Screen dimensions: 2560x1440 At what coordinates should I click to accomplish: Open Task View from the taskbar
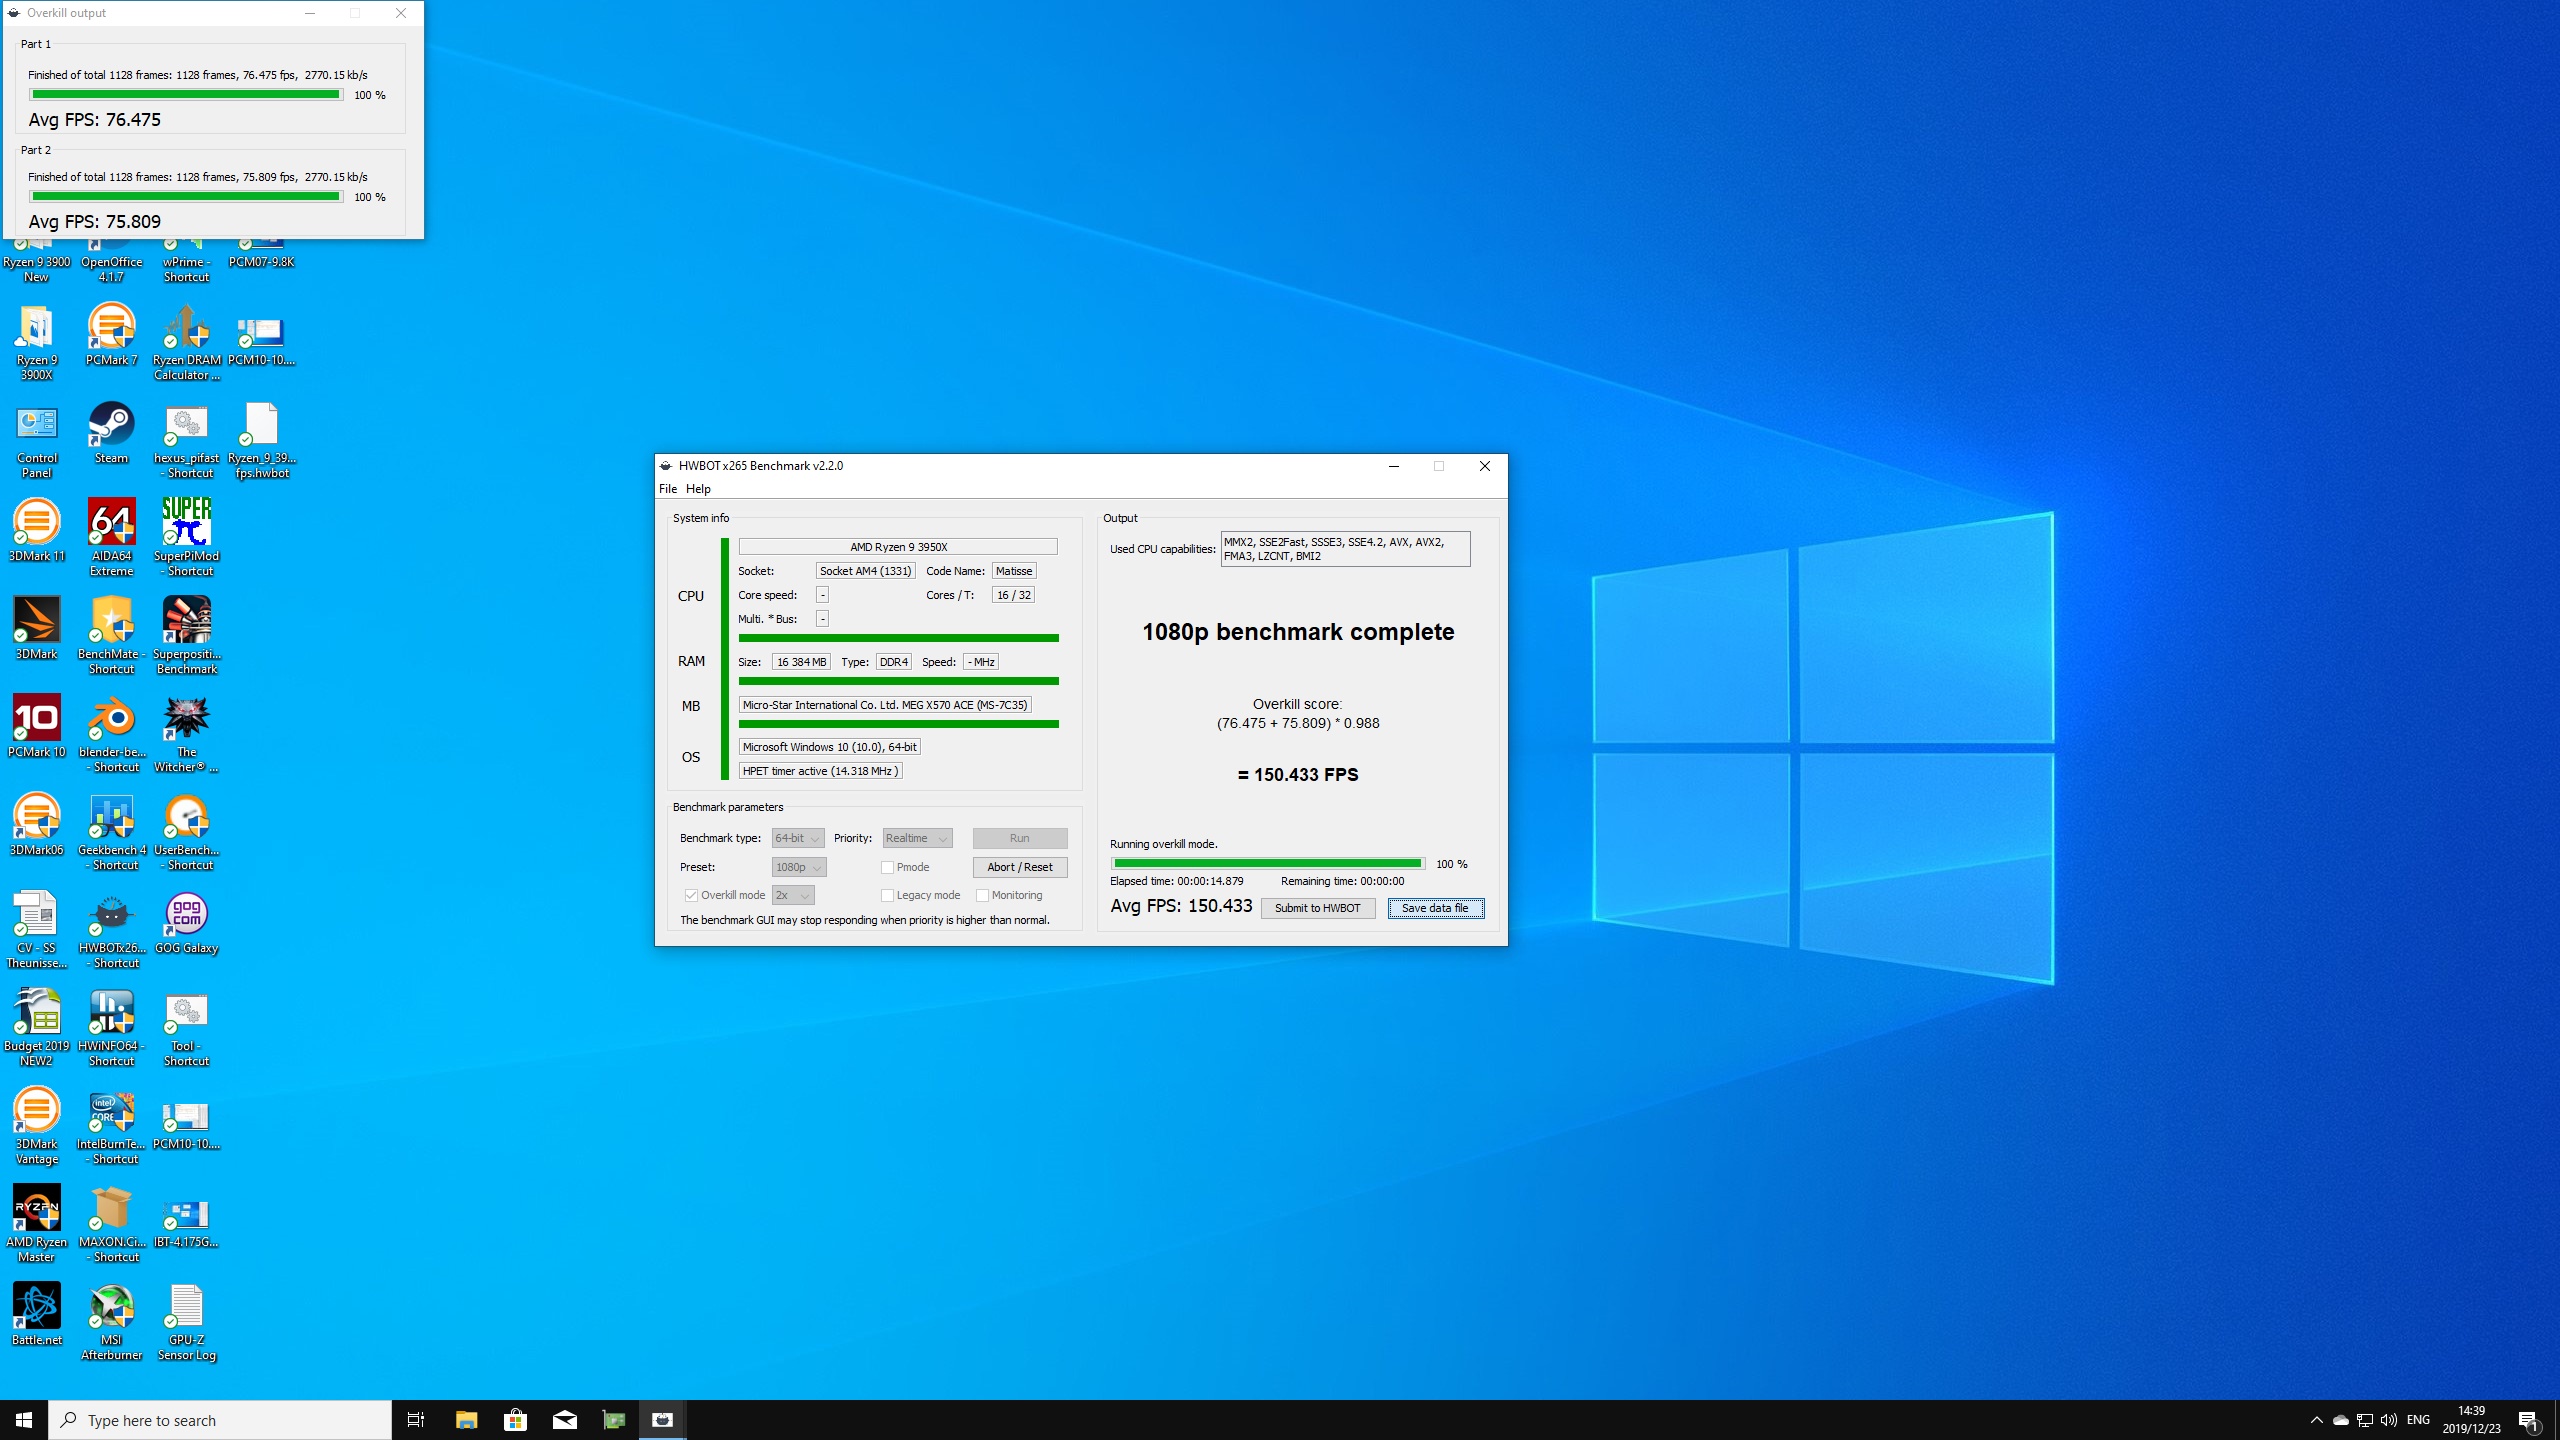(x=416, y=1420)
